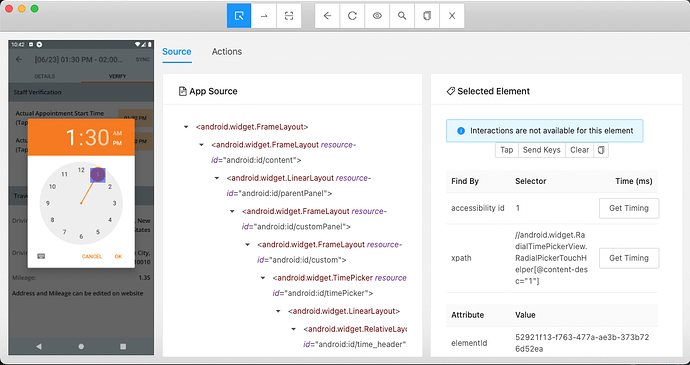Activate Select Elements mode icon
Screen dimensions: 690x365
pyautogui.click(x=239, y=16)
